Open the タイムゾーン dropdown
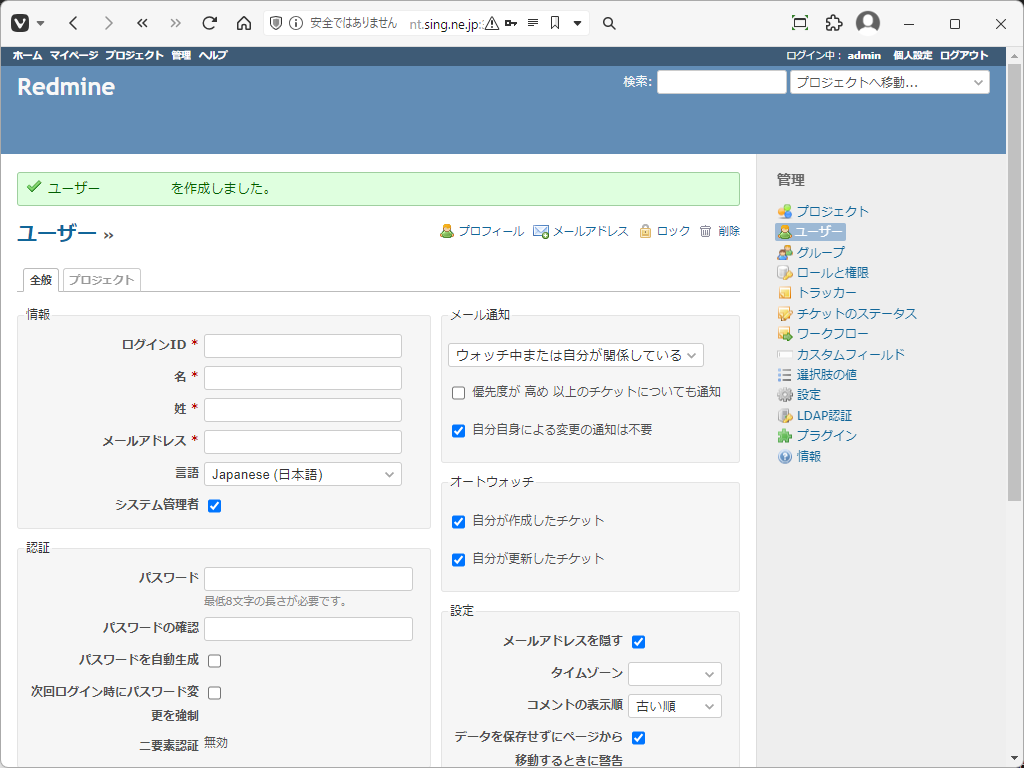The image size is (1024, 768). pos(675,674)
